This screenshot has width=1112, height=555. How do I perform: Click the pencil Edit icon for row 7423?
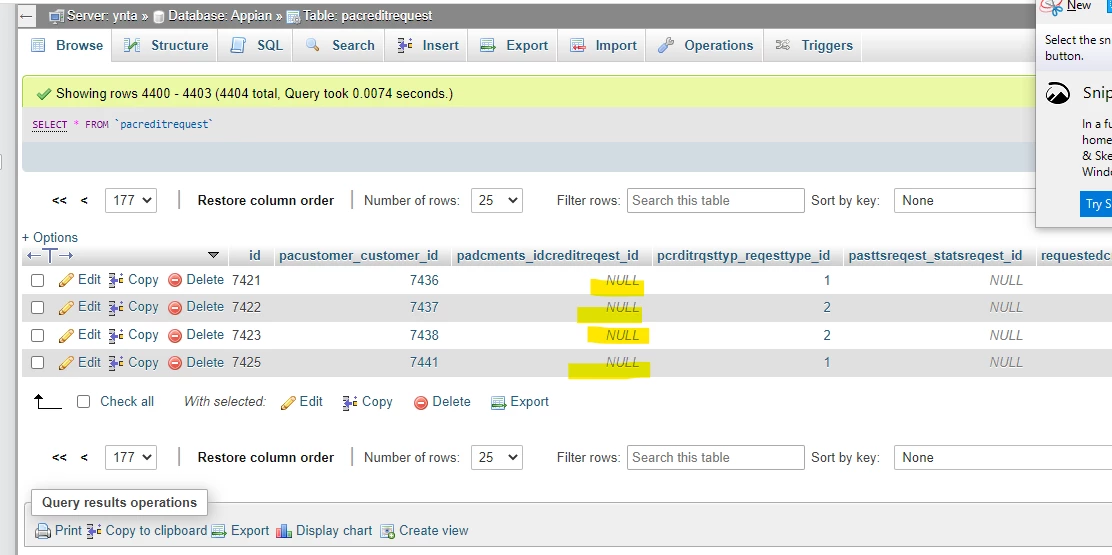[x=66, y=335]
